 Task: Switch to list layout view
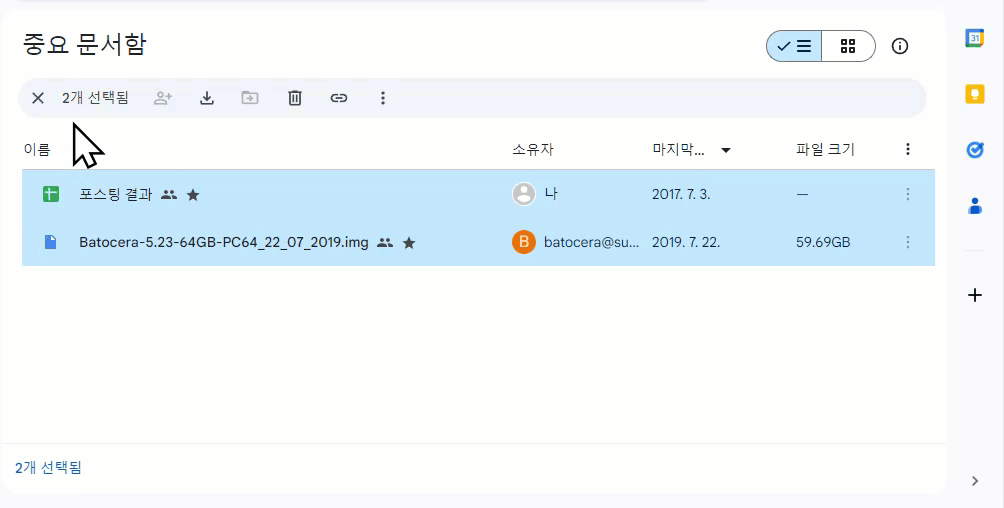pos(794,46)
